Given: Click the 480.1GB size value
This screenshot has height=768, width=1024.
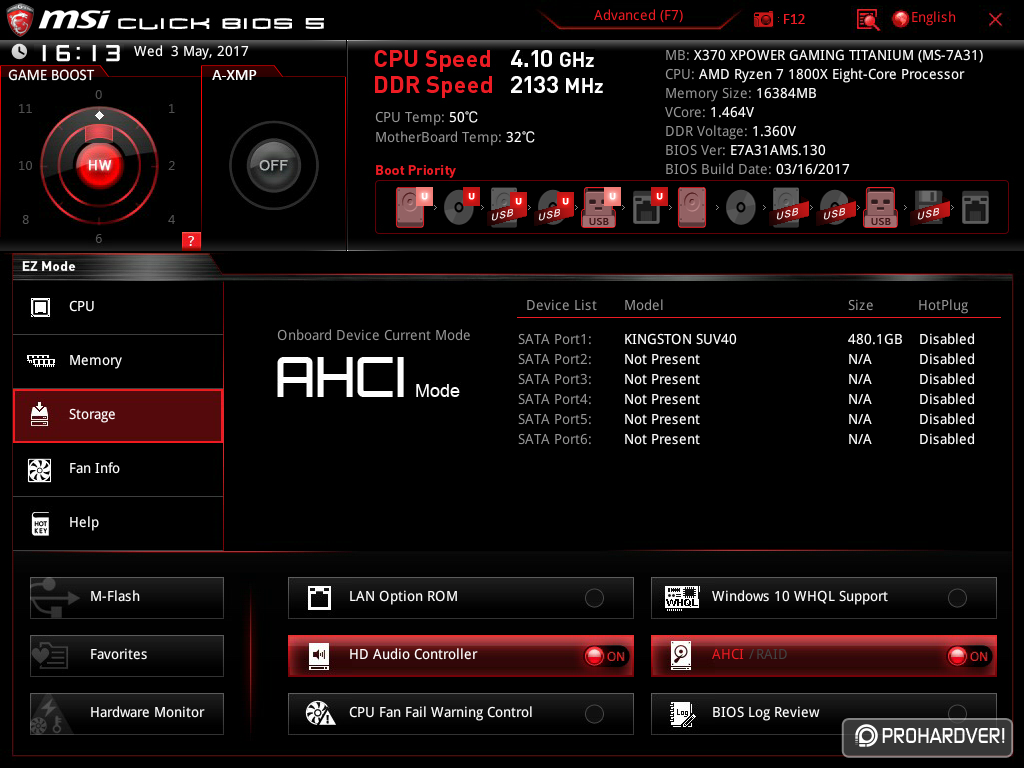Looking at the screenshot, I should click(875, 340).
